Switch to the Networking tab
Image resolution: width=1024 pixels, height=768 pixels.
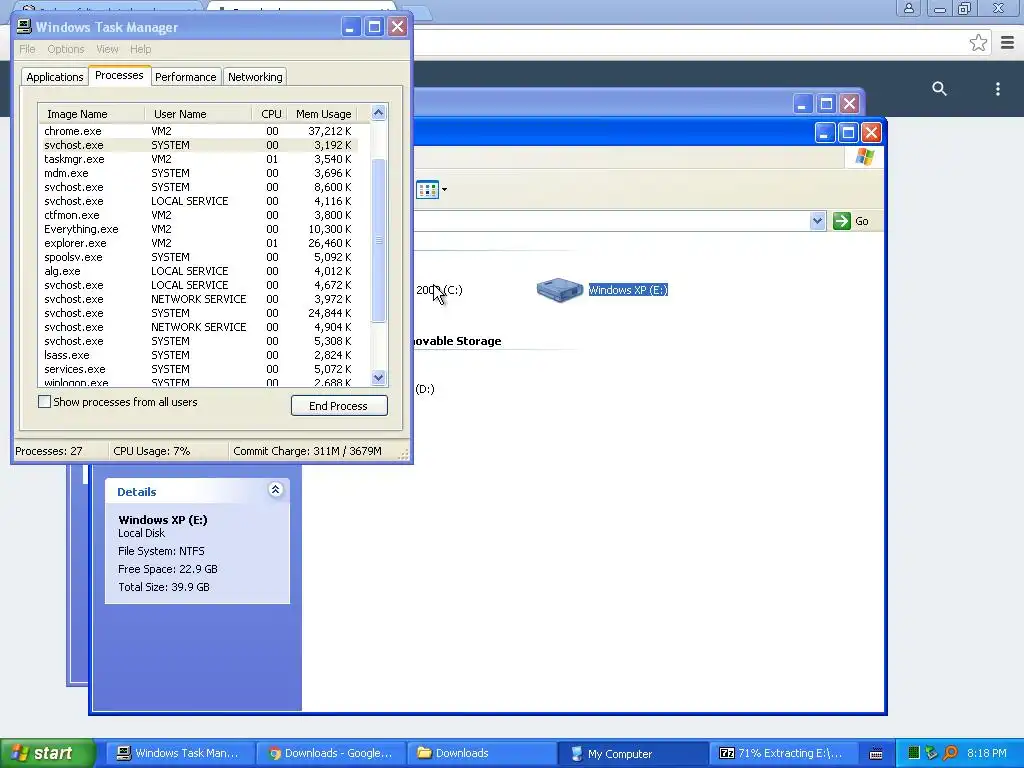[255, 77]
